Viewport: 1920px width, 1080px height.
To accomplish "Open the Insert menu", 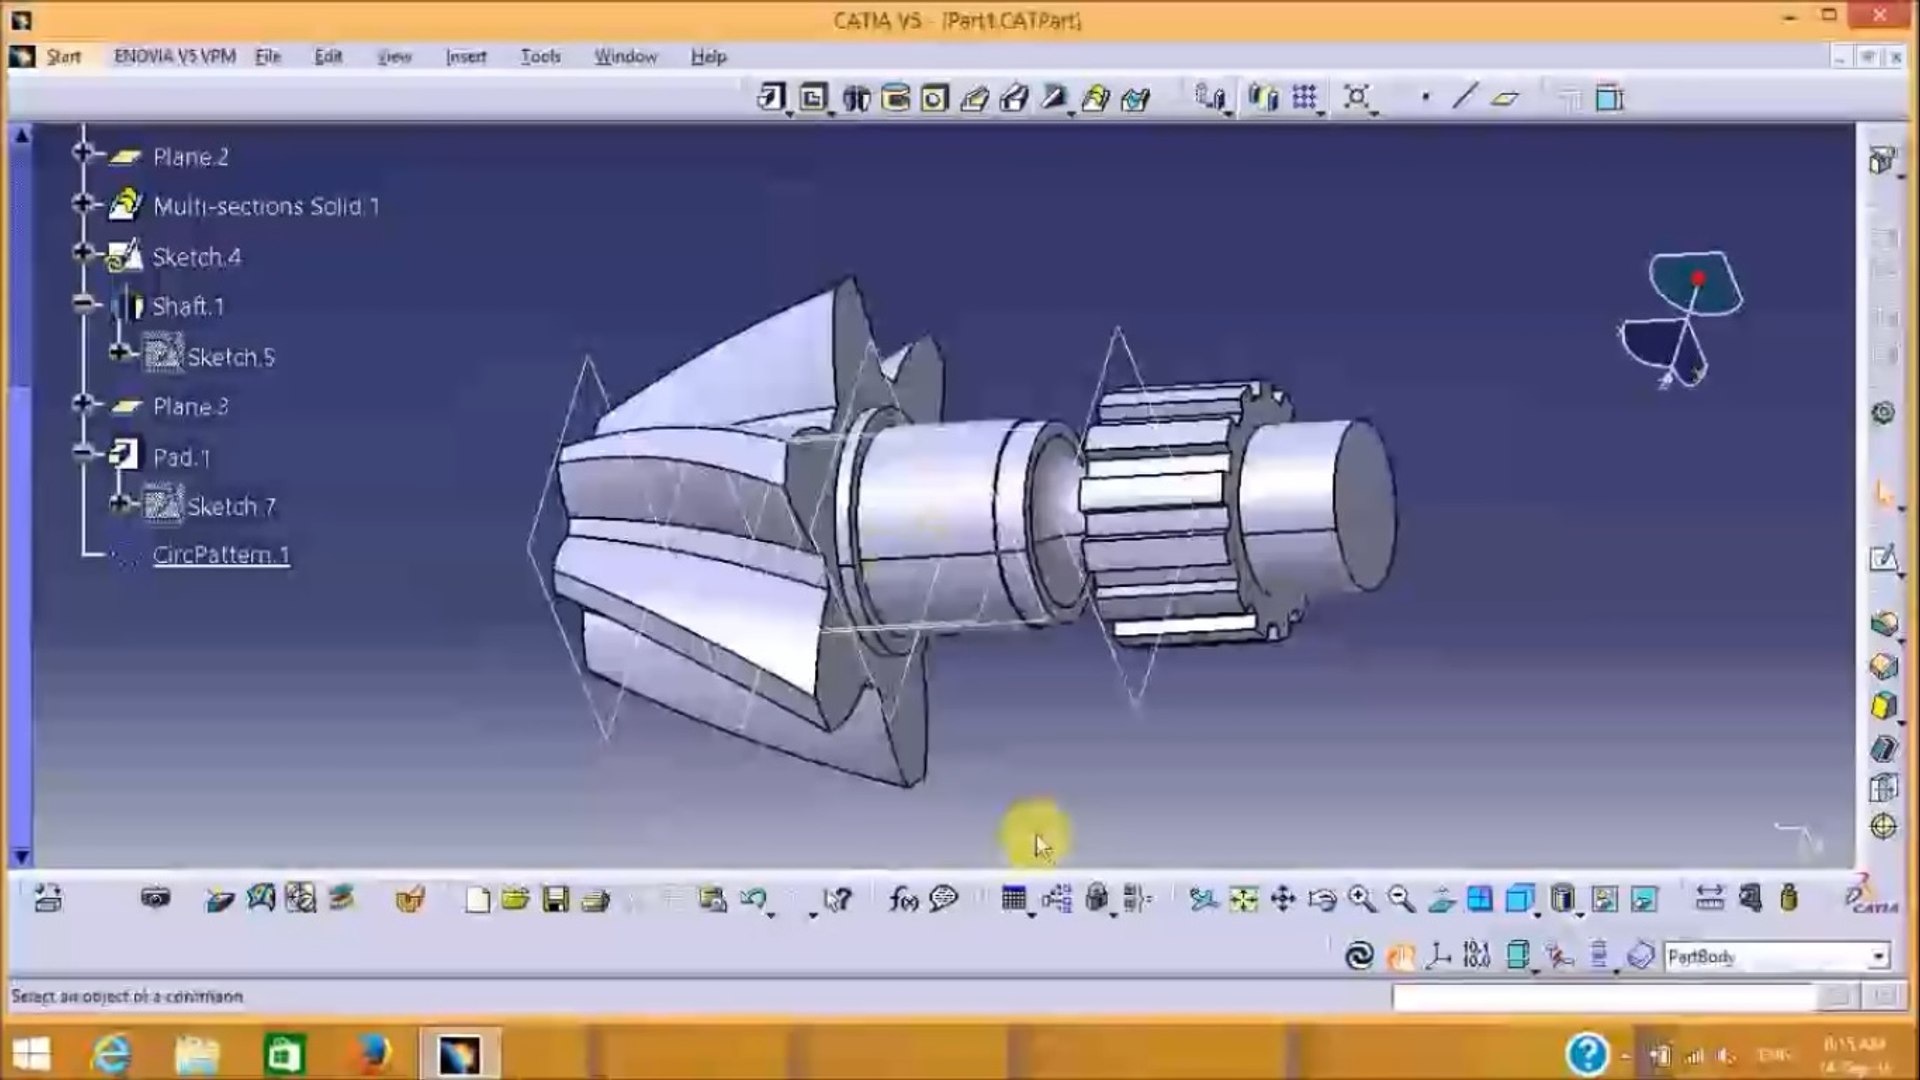I will click(x=466, y=57).
